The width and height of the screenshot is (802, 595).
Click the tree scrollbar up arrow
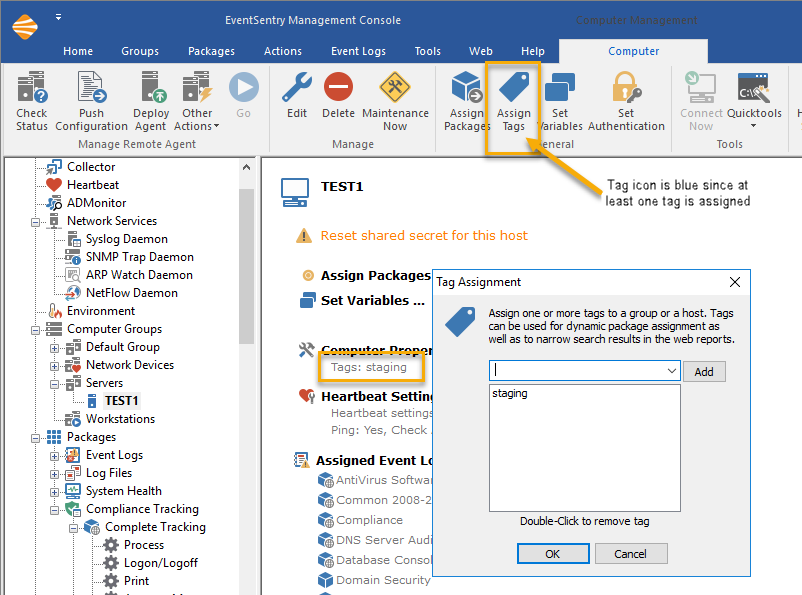(x=247, y=167)
